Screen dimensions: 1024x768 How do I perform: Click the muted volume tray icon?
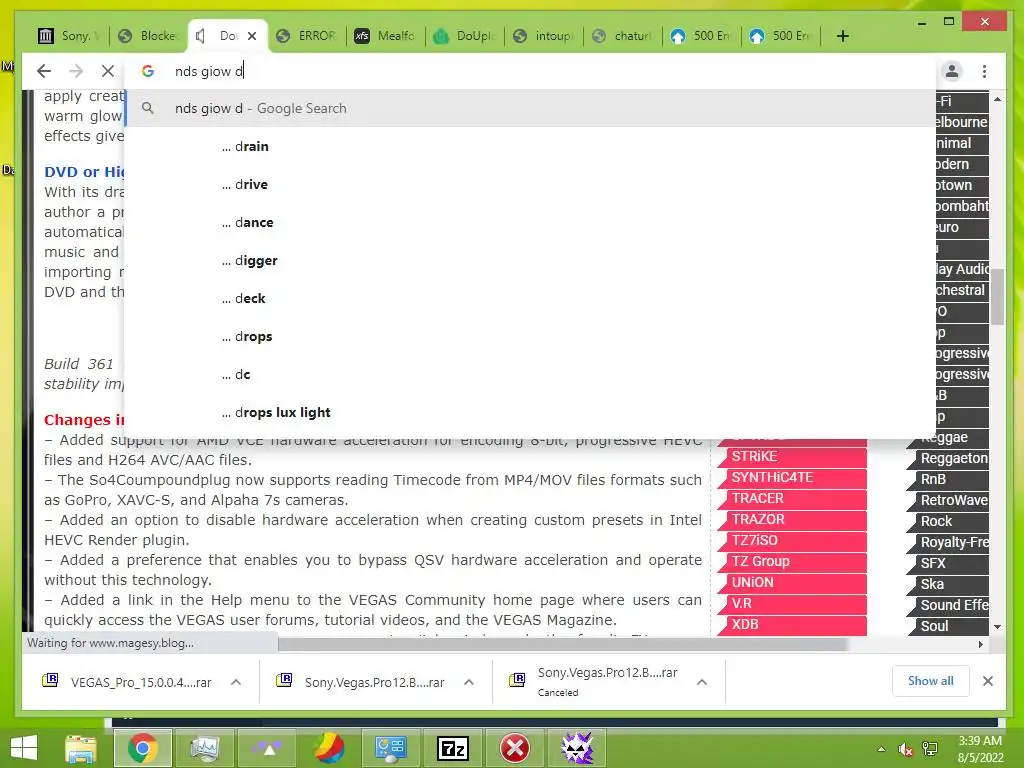pyautogui.click(x=906, y=749)
